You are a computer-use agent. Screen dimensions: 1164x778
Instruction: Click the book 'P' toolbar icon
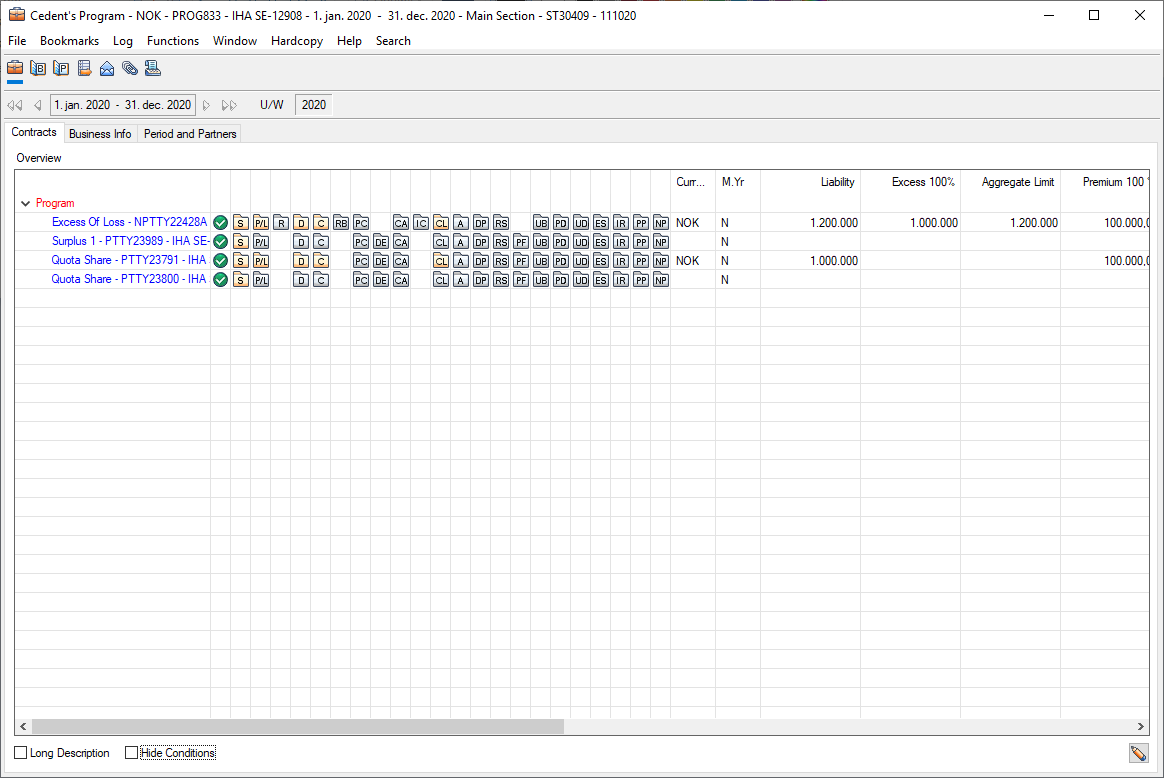pos(61,69)
